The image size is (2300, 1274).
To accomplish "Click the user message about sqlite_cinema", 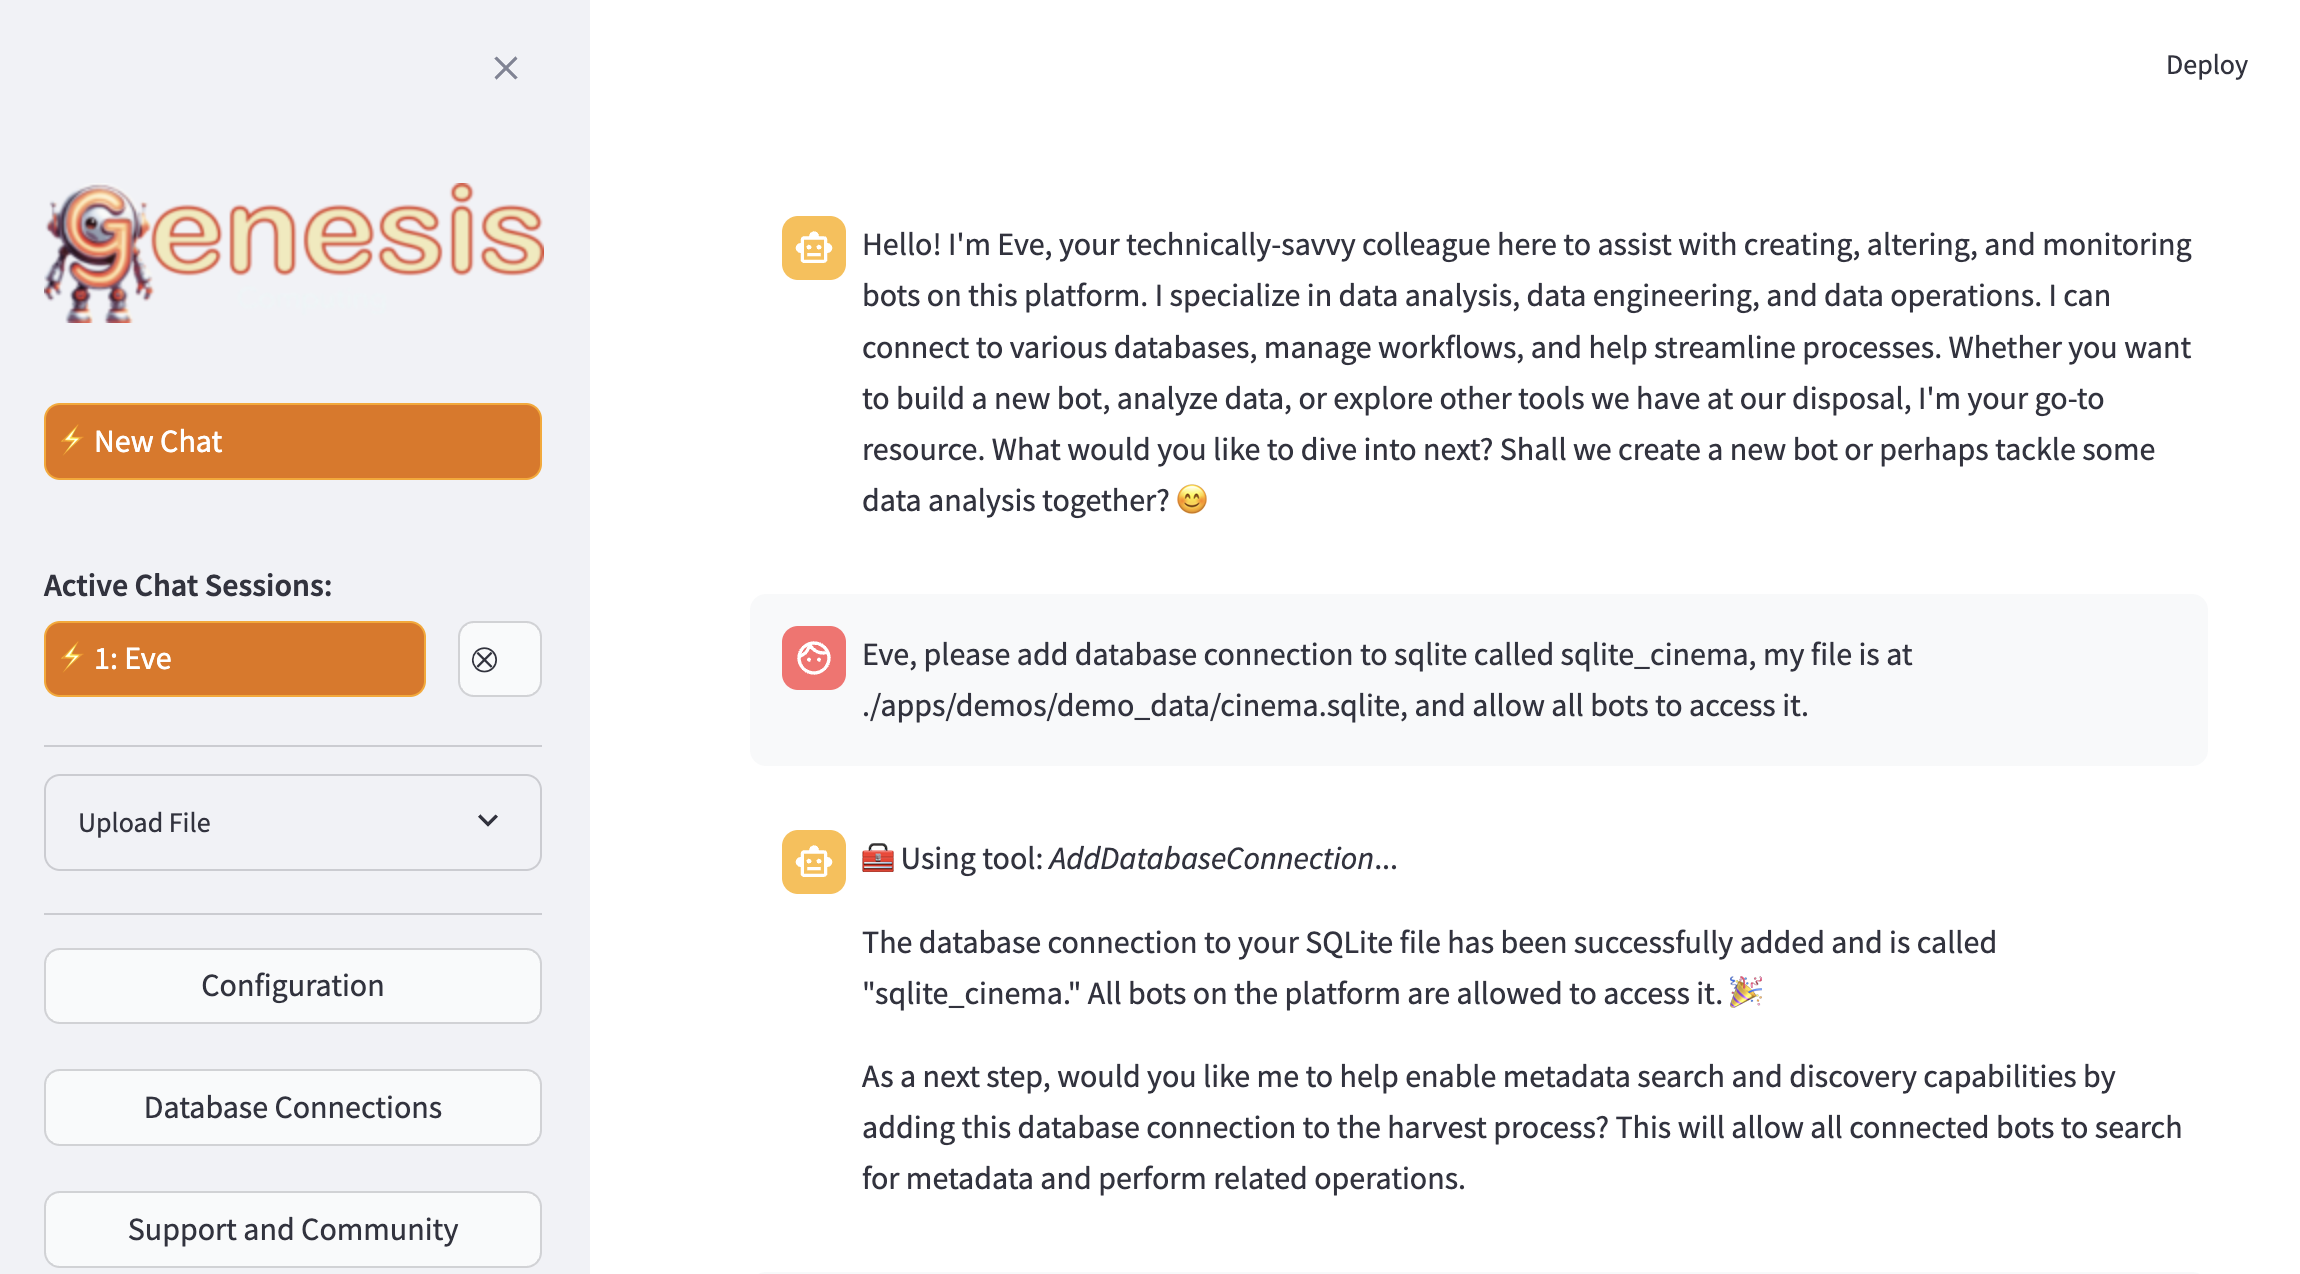I will coord(1386,680).
